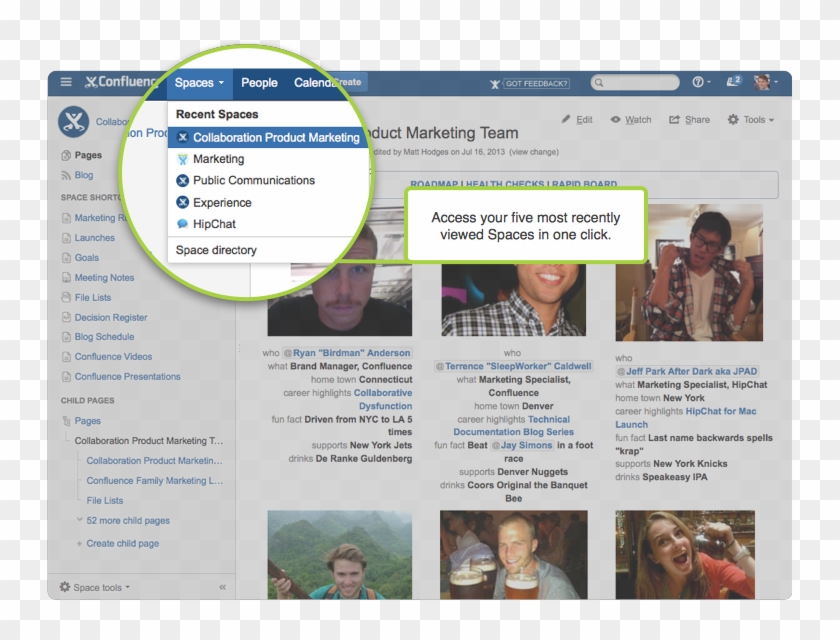Open the user profile avatar menu

pos(765,82)
